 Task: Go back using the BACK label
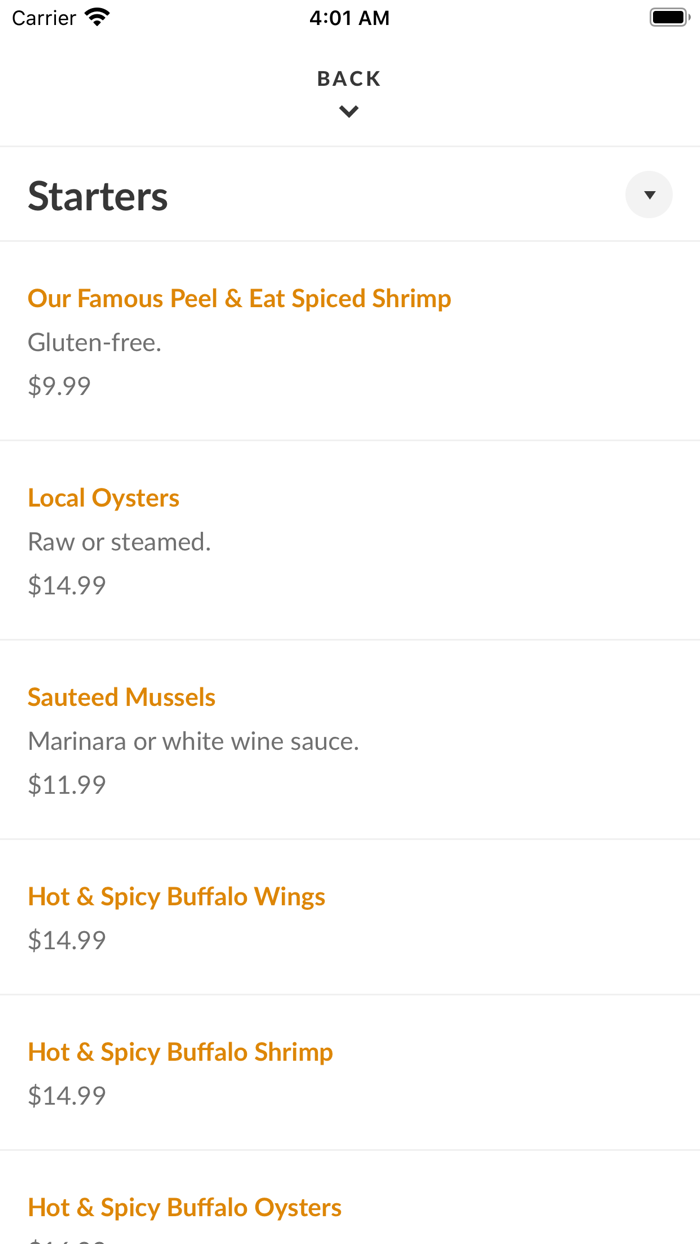click(348, 77)
